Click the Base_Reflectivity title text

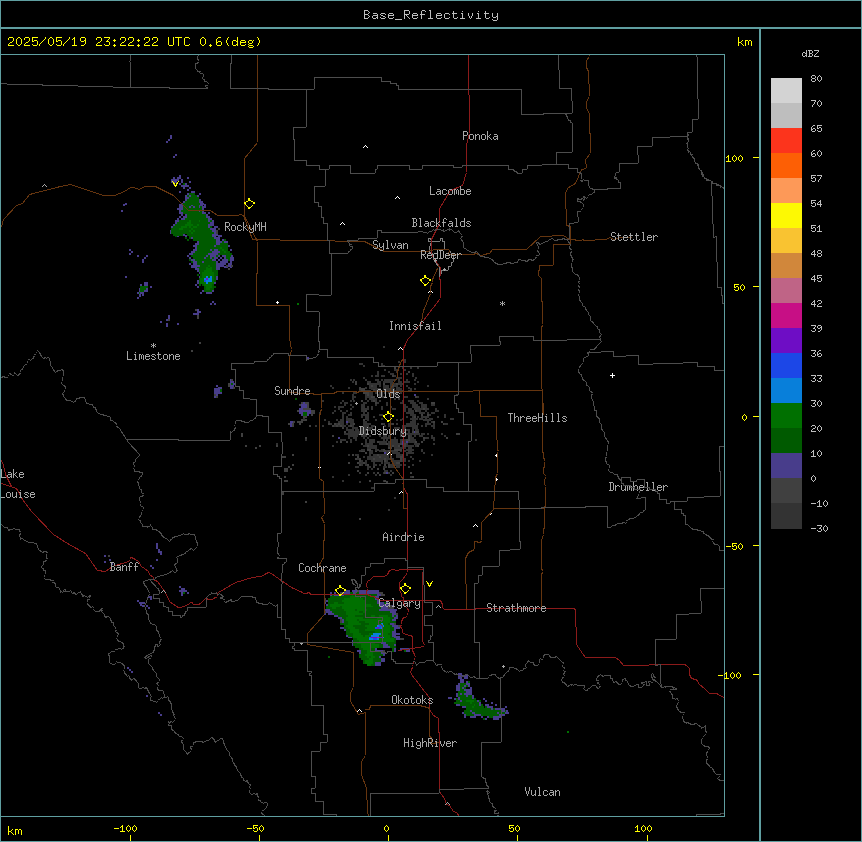click(x=431, y=15)
